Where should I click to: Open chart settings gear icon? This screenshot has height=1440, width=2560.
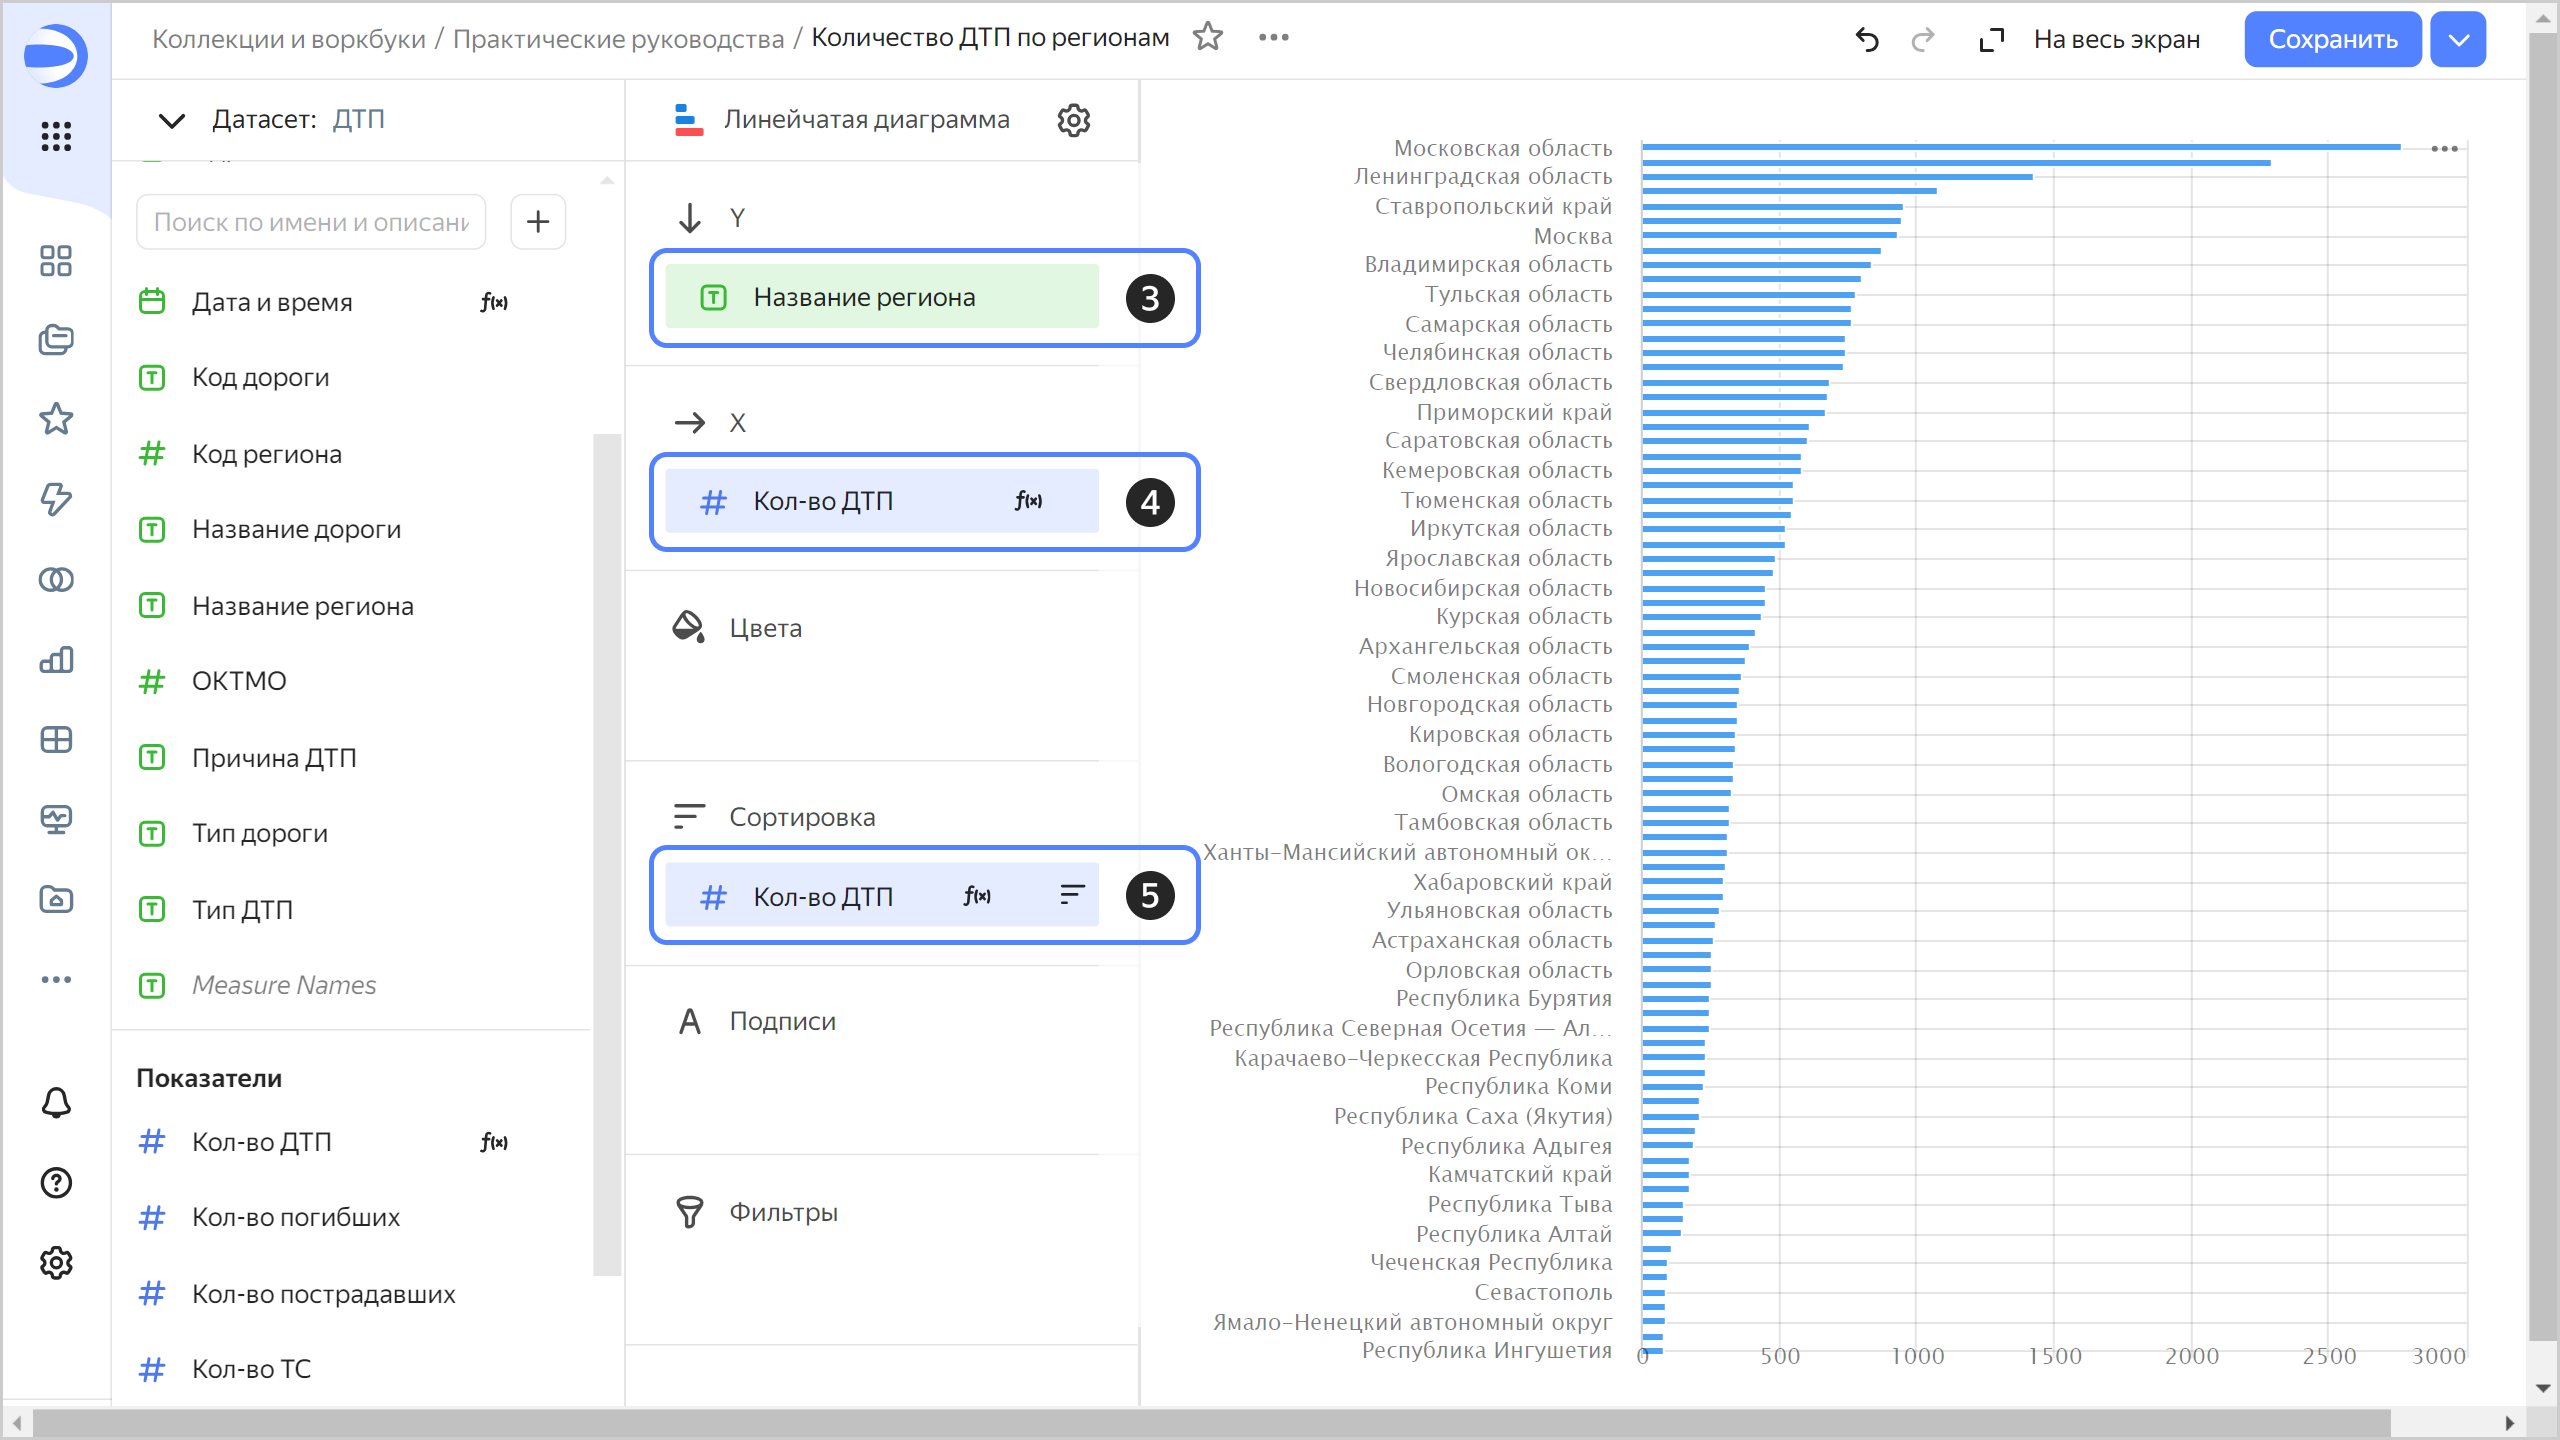(1073, 120)
